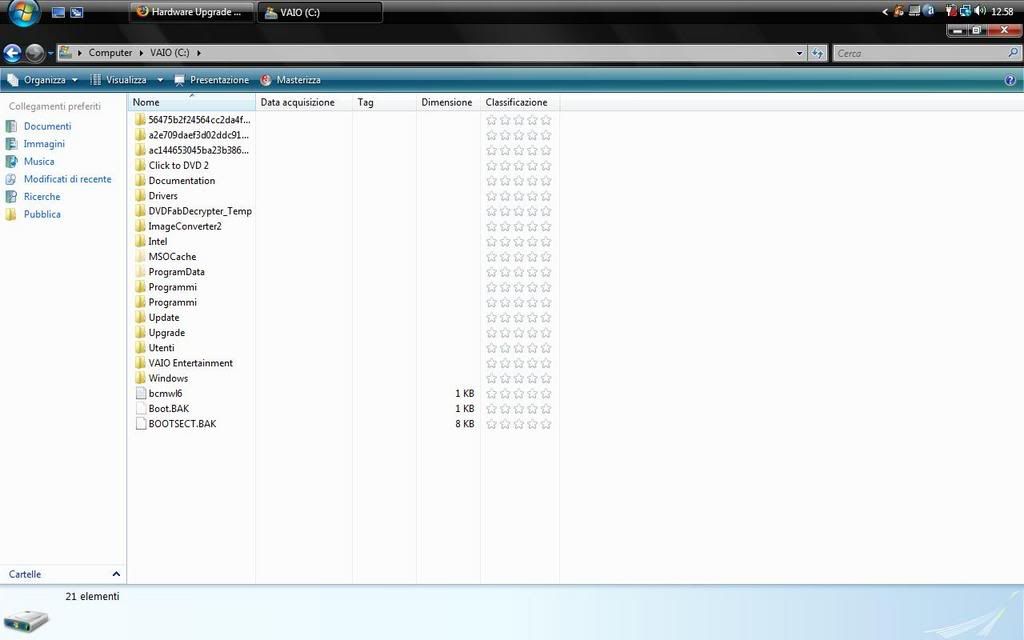
Task: Sort by the Data acquisizione column header
Action: point(304,102)
